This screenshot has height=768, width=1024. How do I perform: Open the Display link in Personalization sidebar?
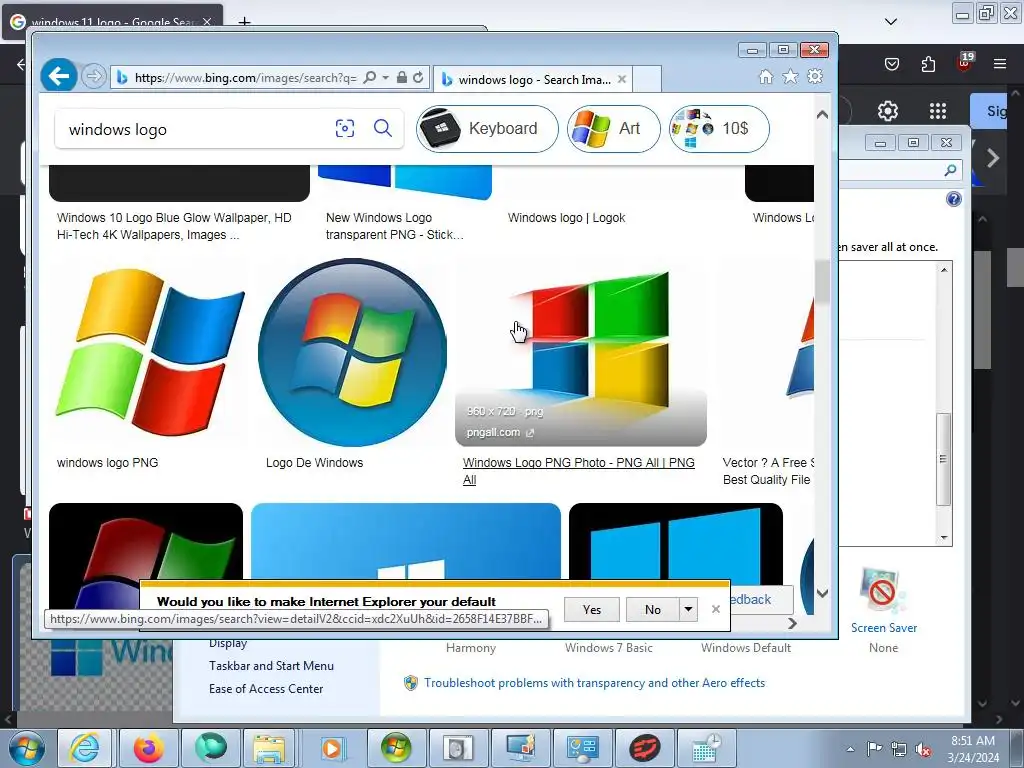(228, 643)
